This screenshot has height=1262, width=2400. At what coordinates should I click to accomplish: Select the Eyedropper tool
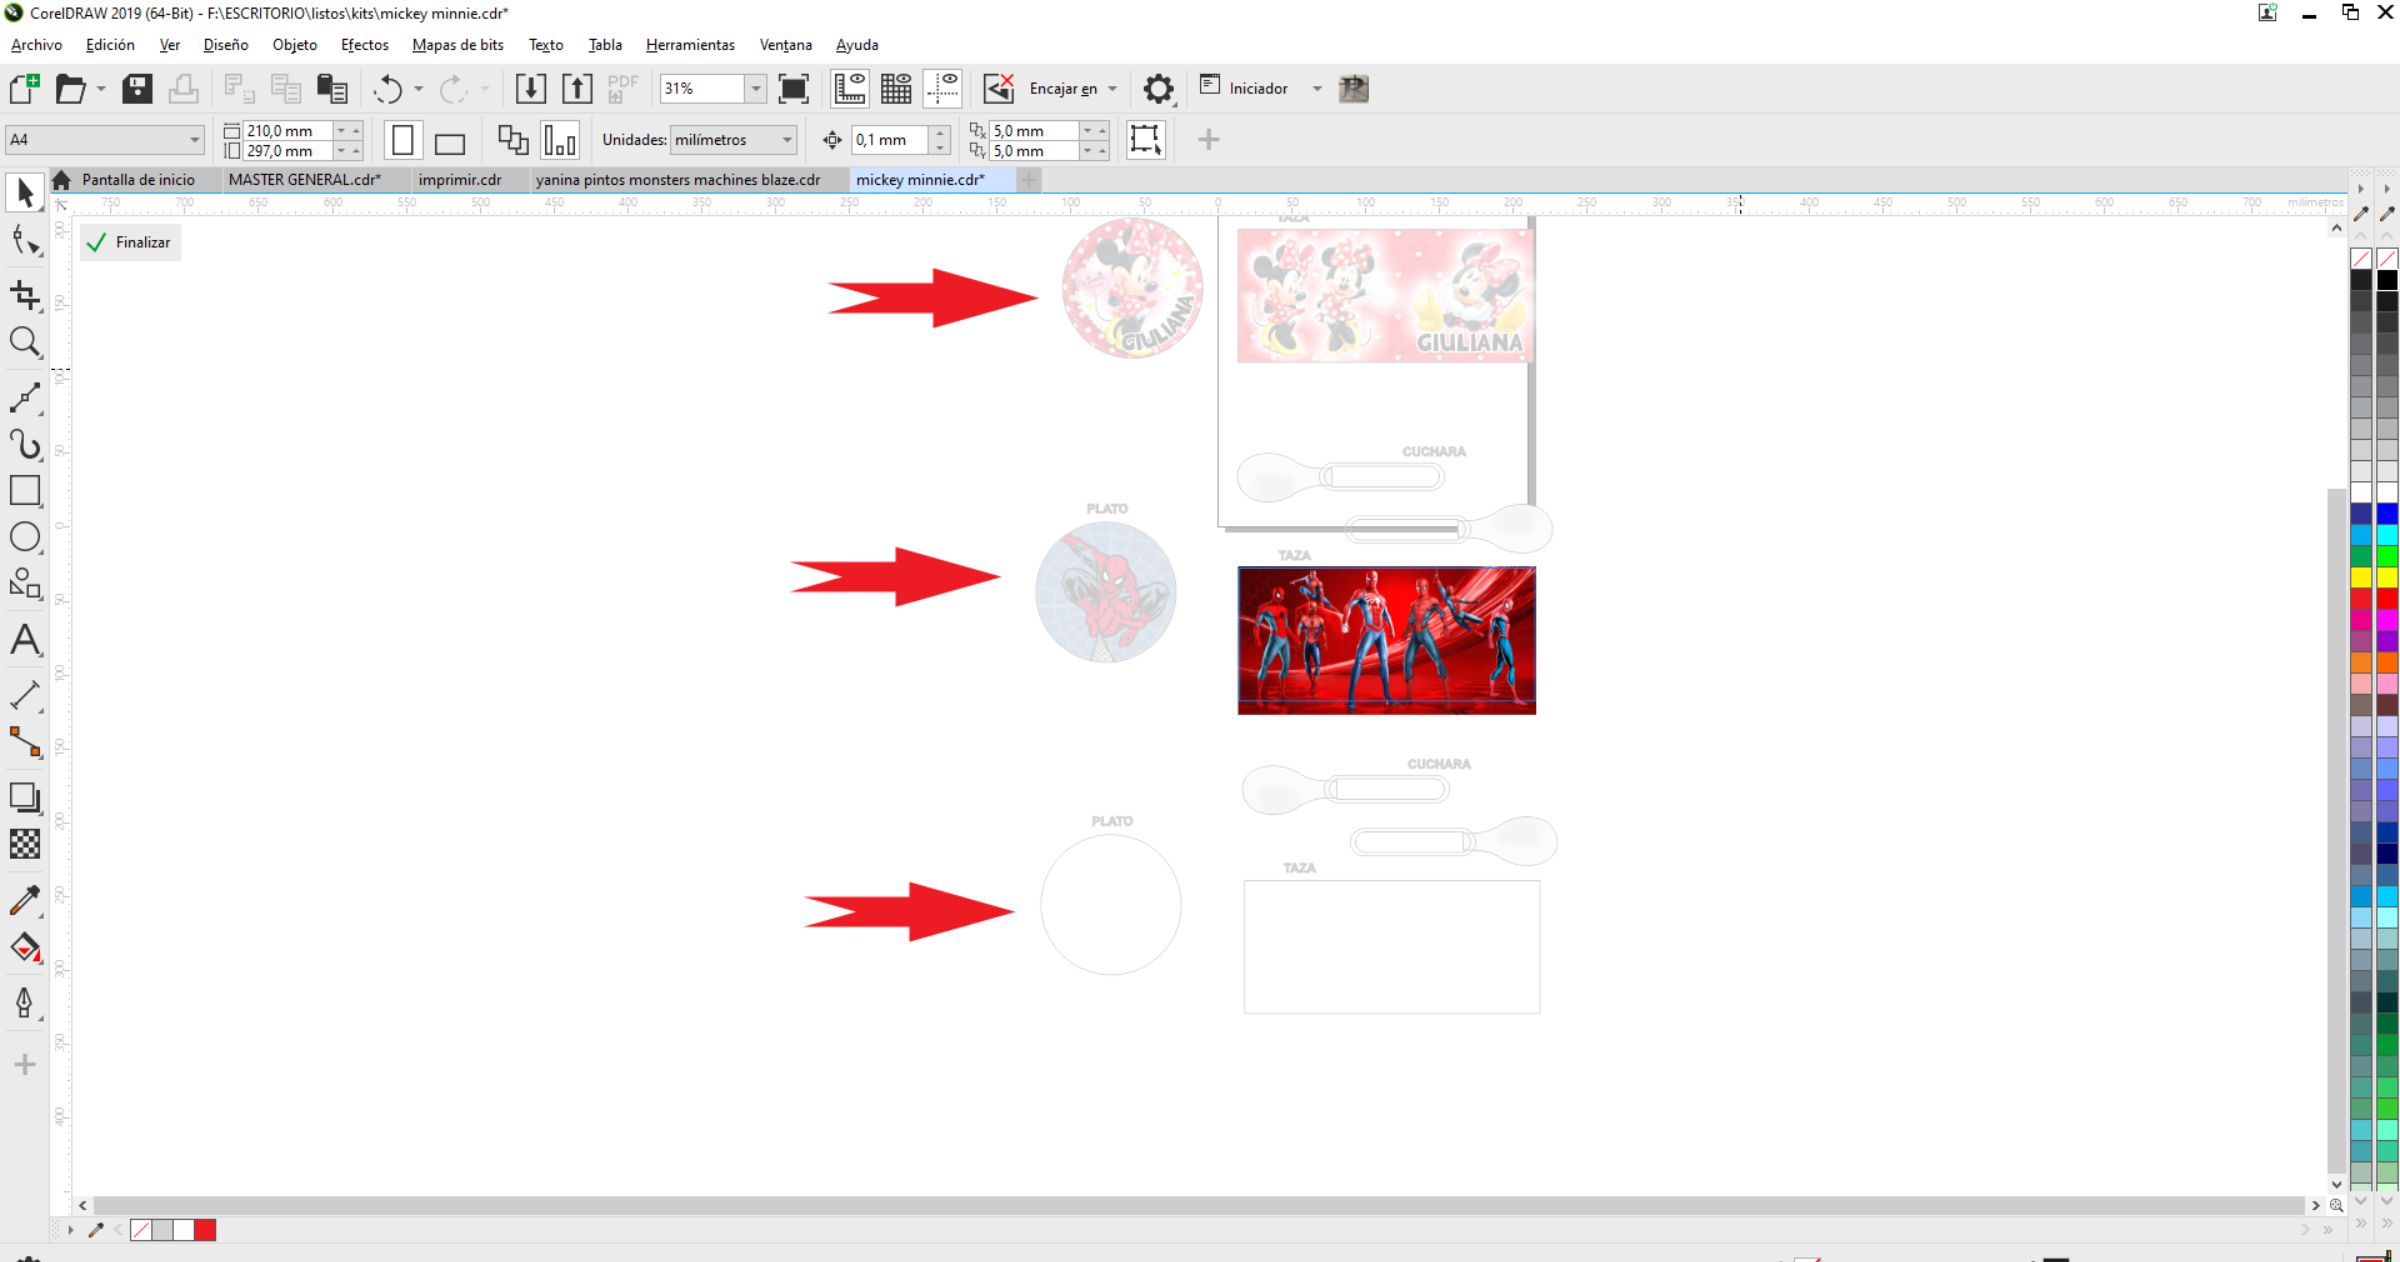[x=24, y=899]
